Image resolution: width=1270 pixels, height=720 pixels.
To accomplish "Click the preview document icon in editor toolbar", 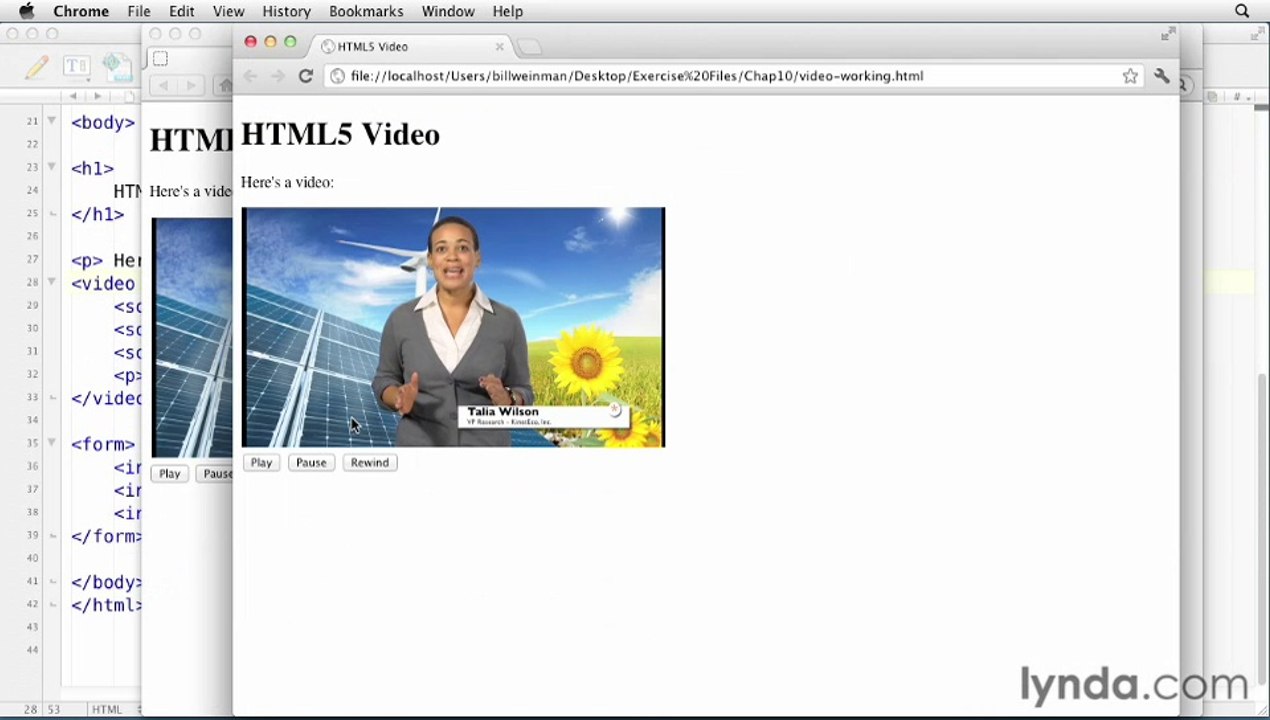I will 116,67.
